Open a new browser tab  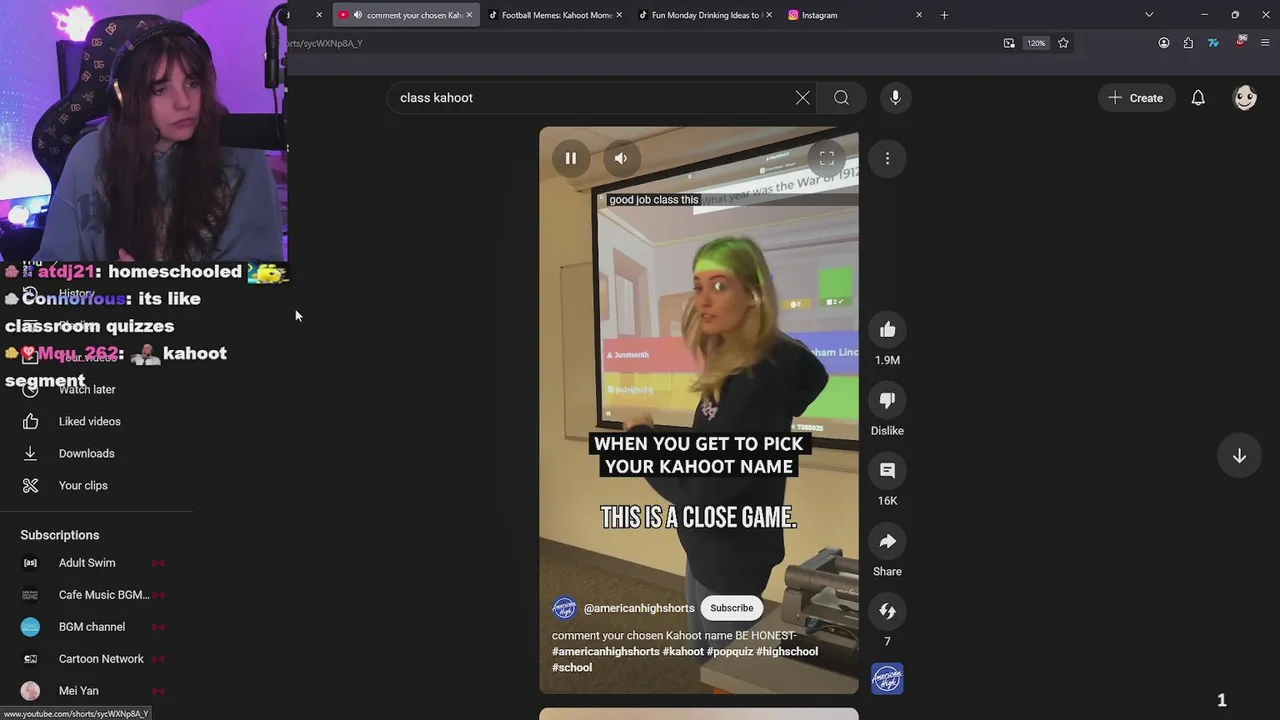[x=944, y=15]
